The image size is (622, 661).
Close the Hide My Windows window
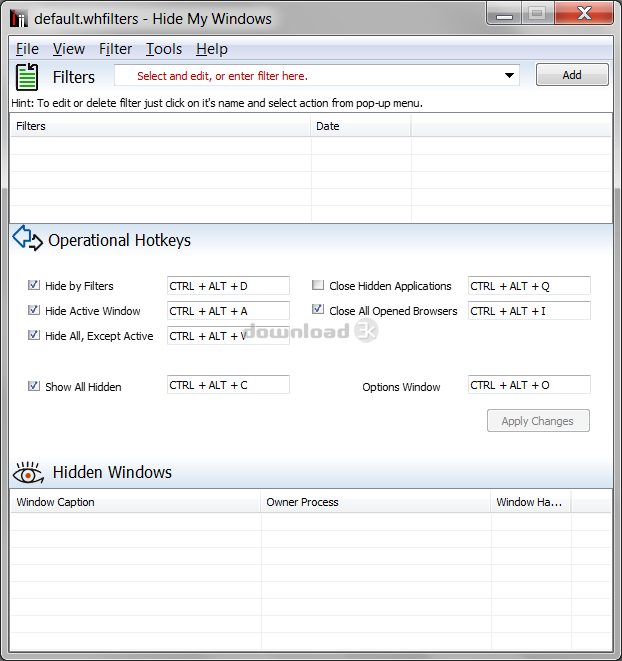584,13
